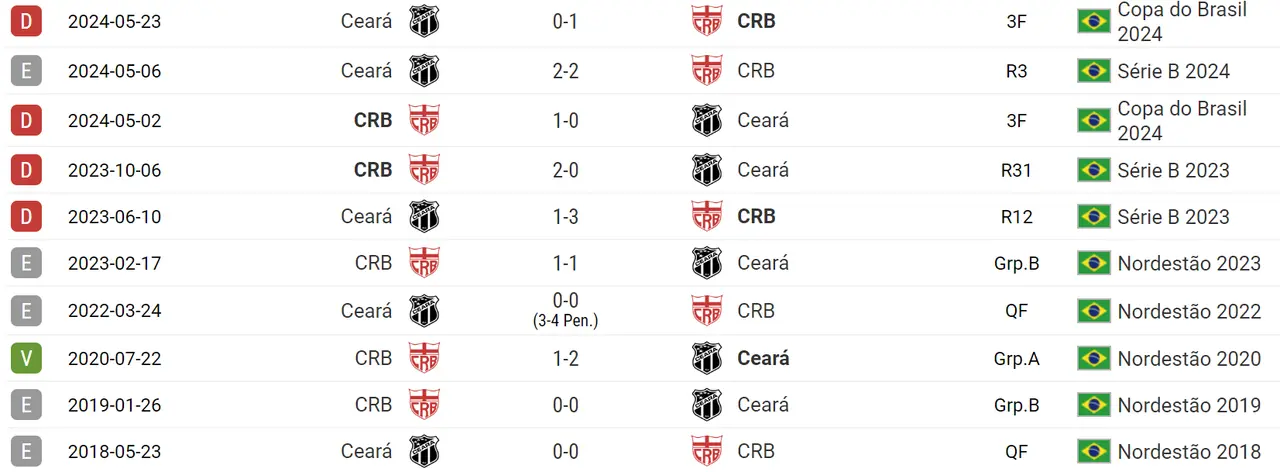Click the 2019-01-26 match date
Screen dimensions: 1280x472
pyautogui.click(x=114, y=405)
